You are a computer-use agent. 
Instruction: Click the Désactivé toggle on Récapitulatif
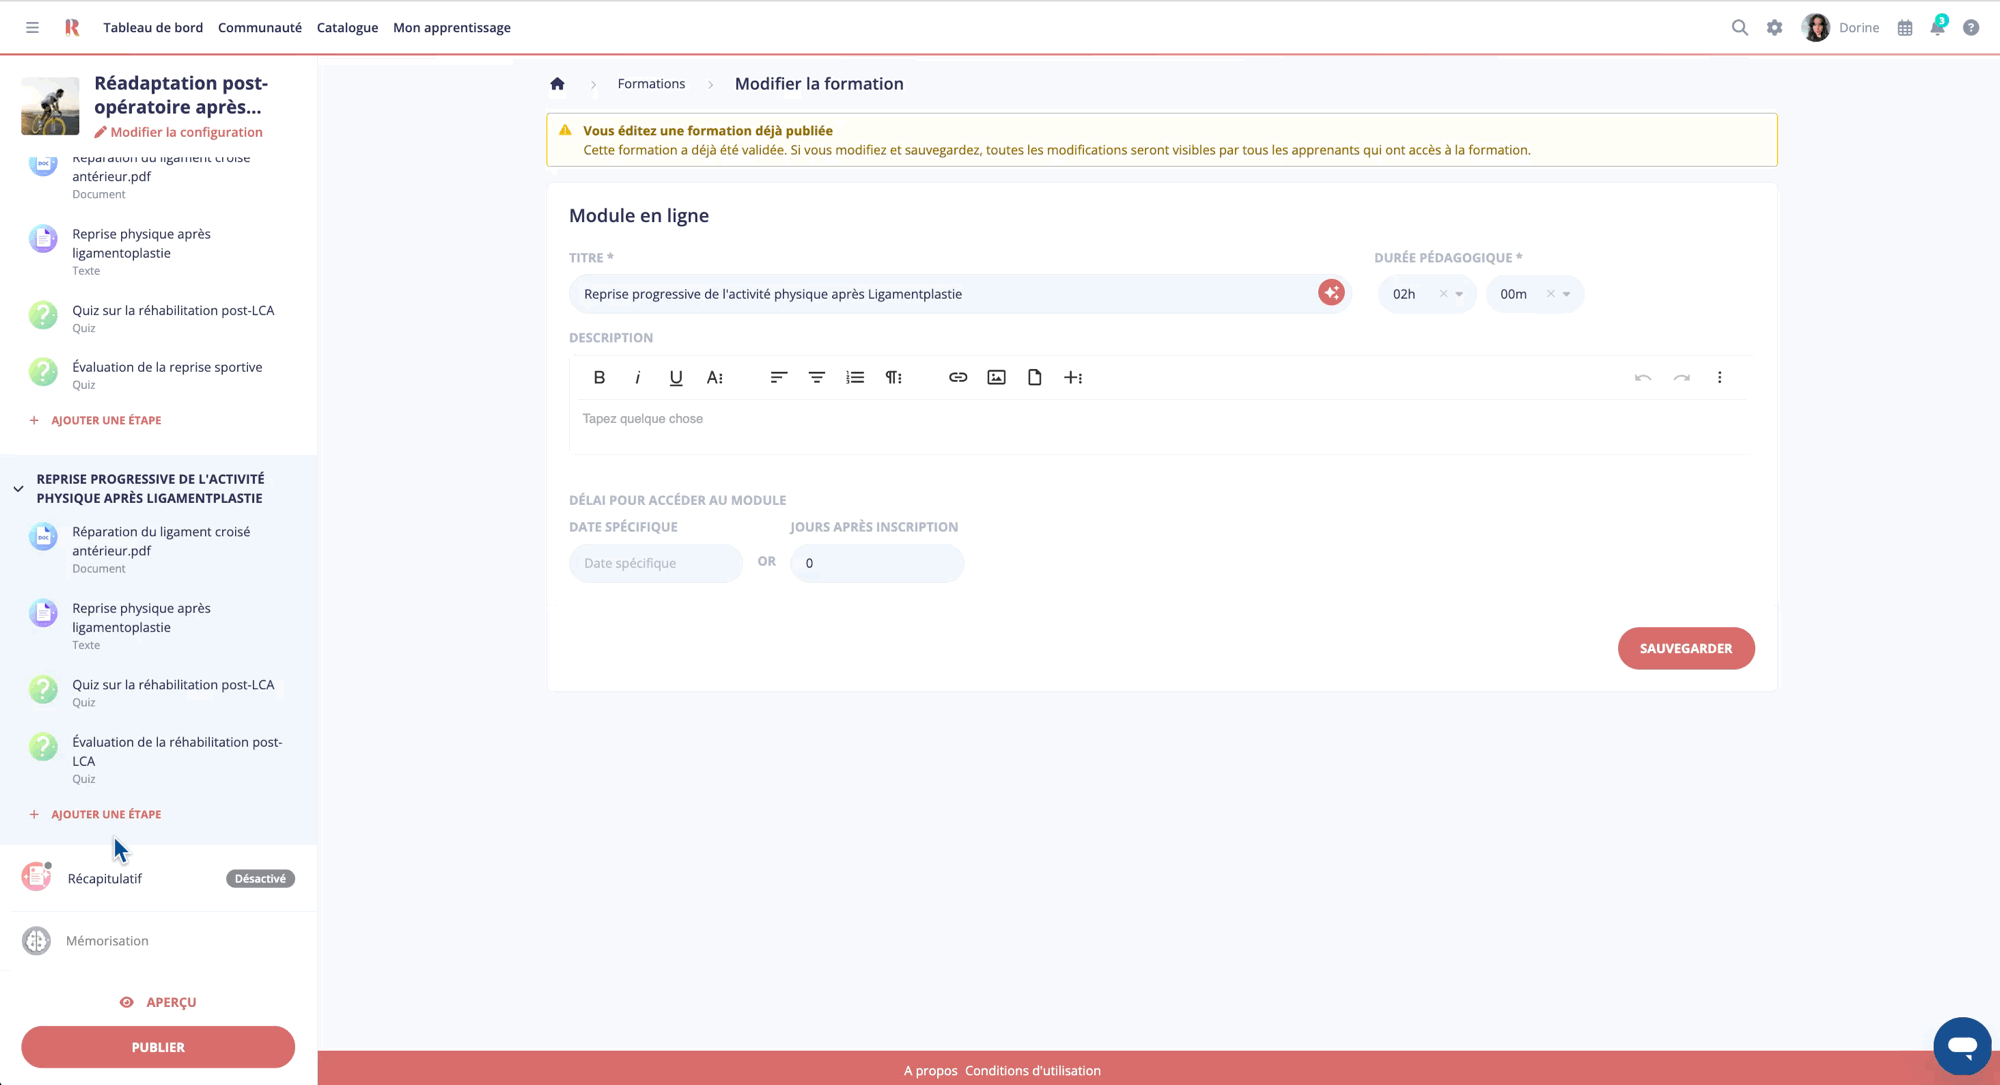point(259,878)
